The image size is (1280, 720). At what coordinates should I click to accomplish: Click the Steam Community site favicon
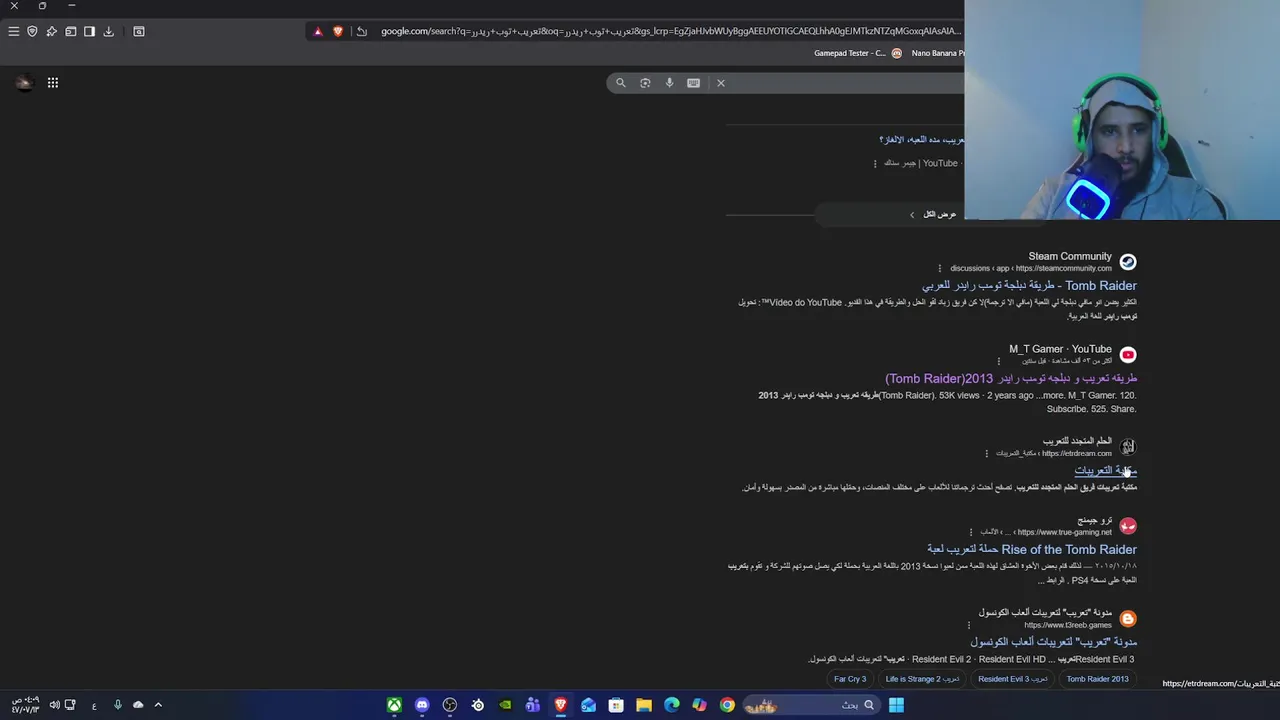[x=1128, y=262]
